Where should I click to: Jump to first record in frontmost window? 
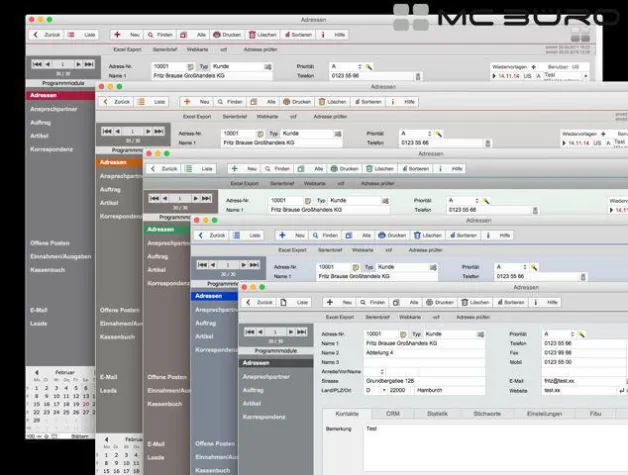coord(249,333)
